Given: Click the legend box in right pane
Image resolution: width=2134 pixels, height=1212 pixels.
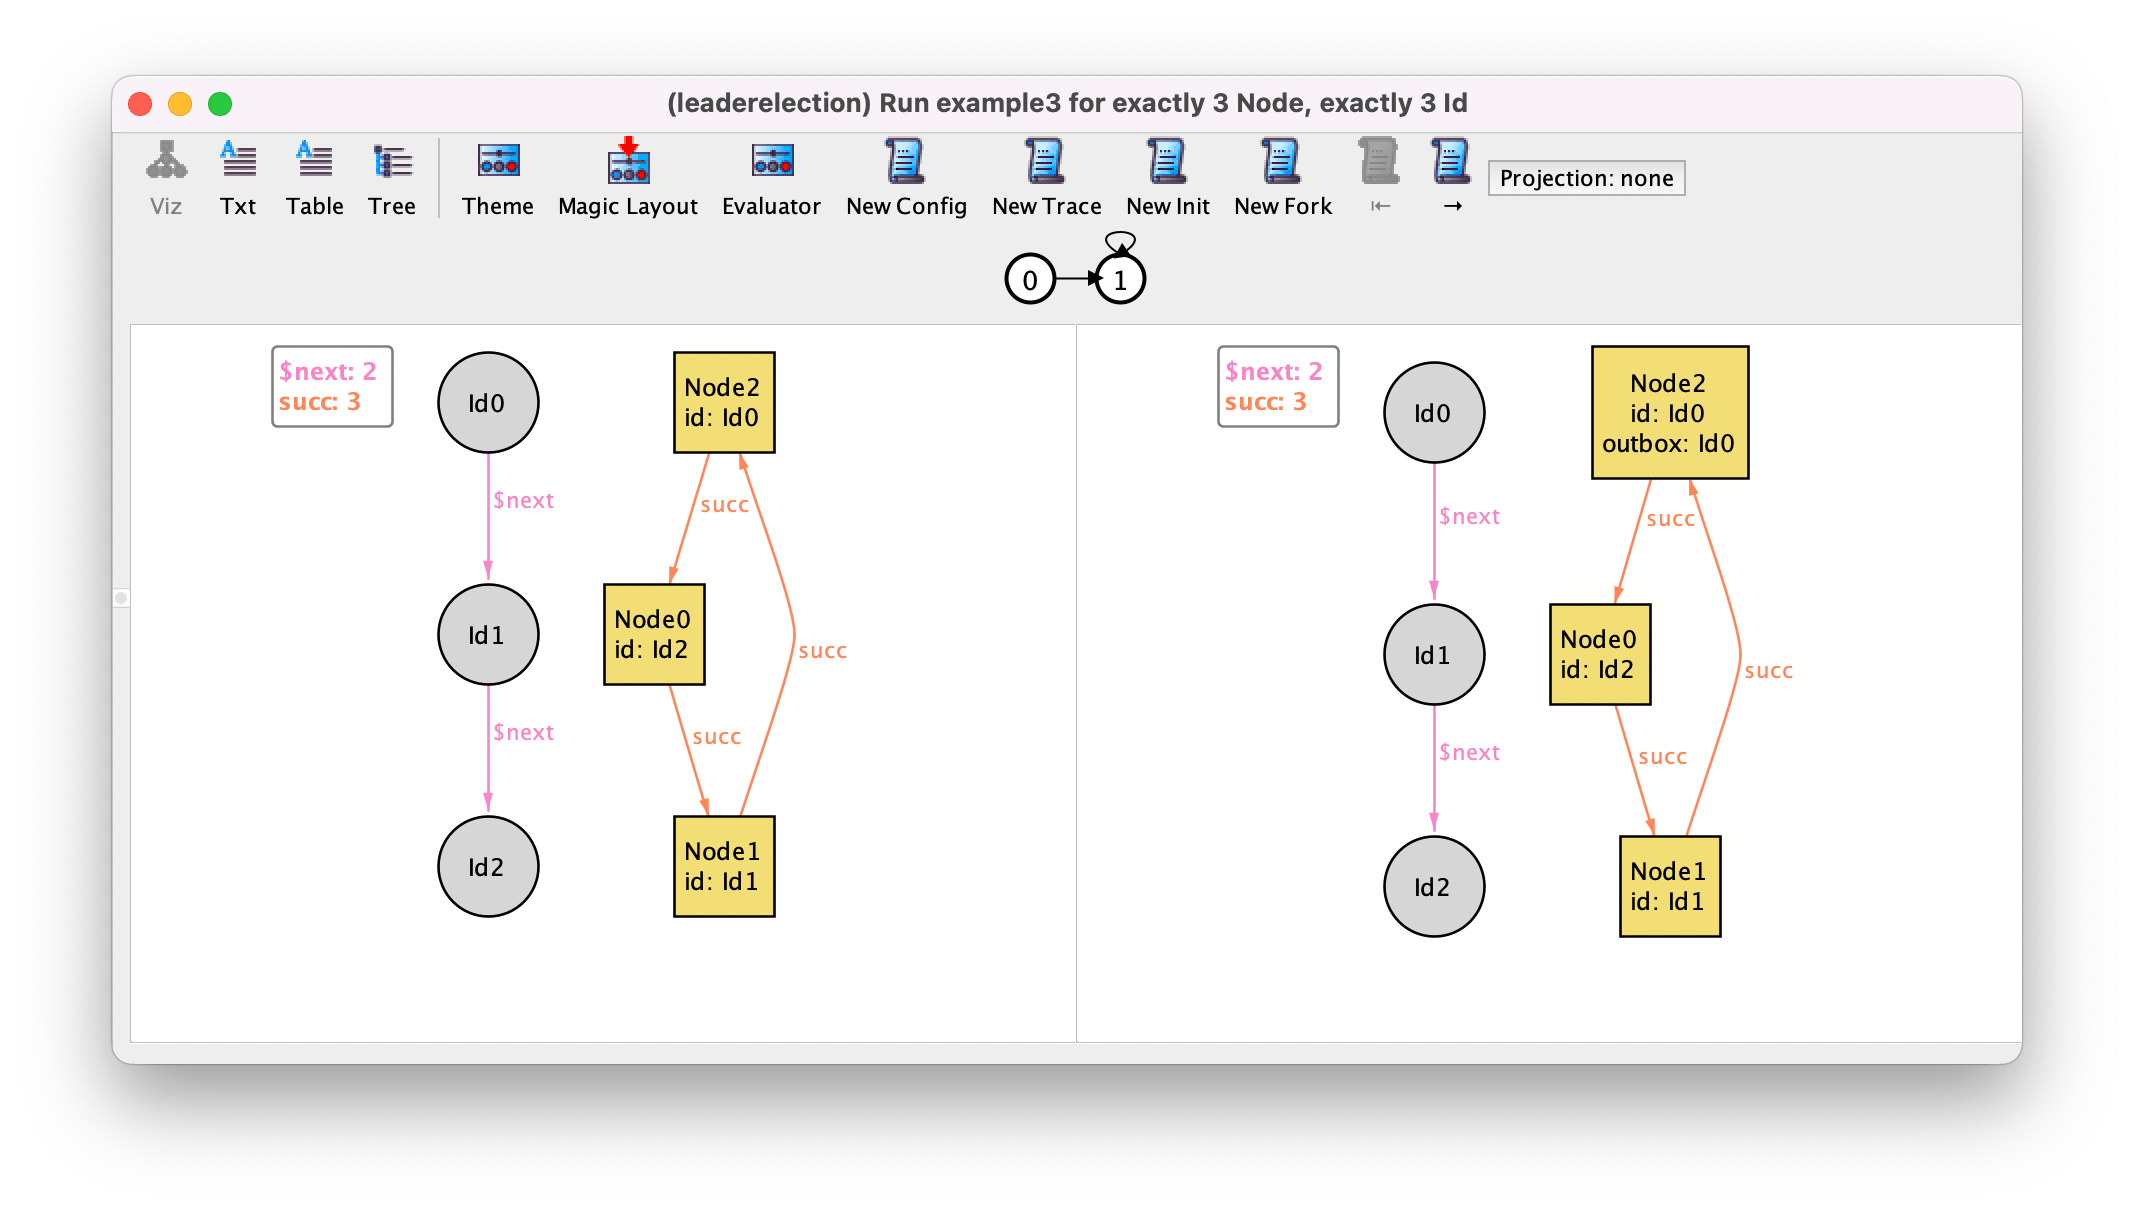Looking at the screenshot, I should (1277, 386).
